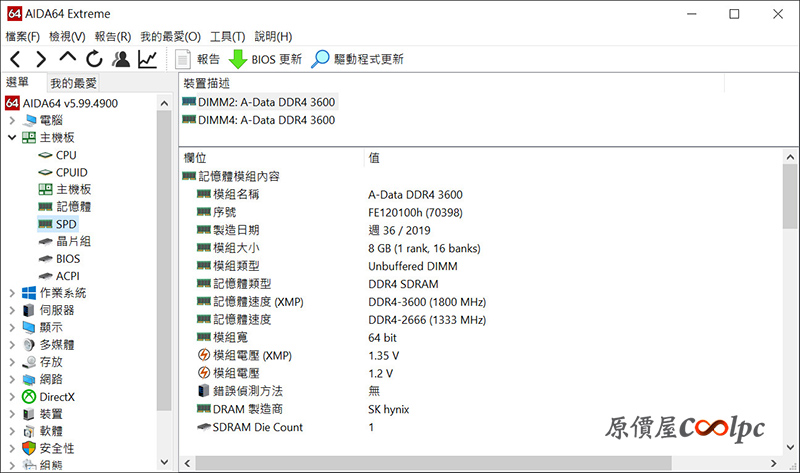The width and height of the screenshot is (800, 473).
Task: Switch to the 選單 tab
Action: [18, 82]
